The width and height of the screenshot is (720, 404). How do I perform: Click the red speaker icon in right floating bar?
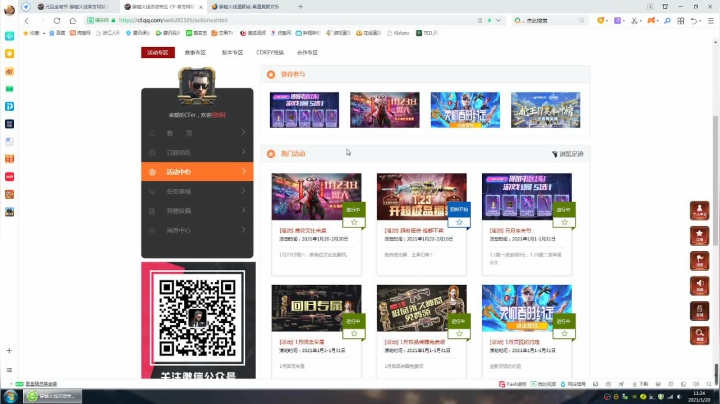[699, 286]
